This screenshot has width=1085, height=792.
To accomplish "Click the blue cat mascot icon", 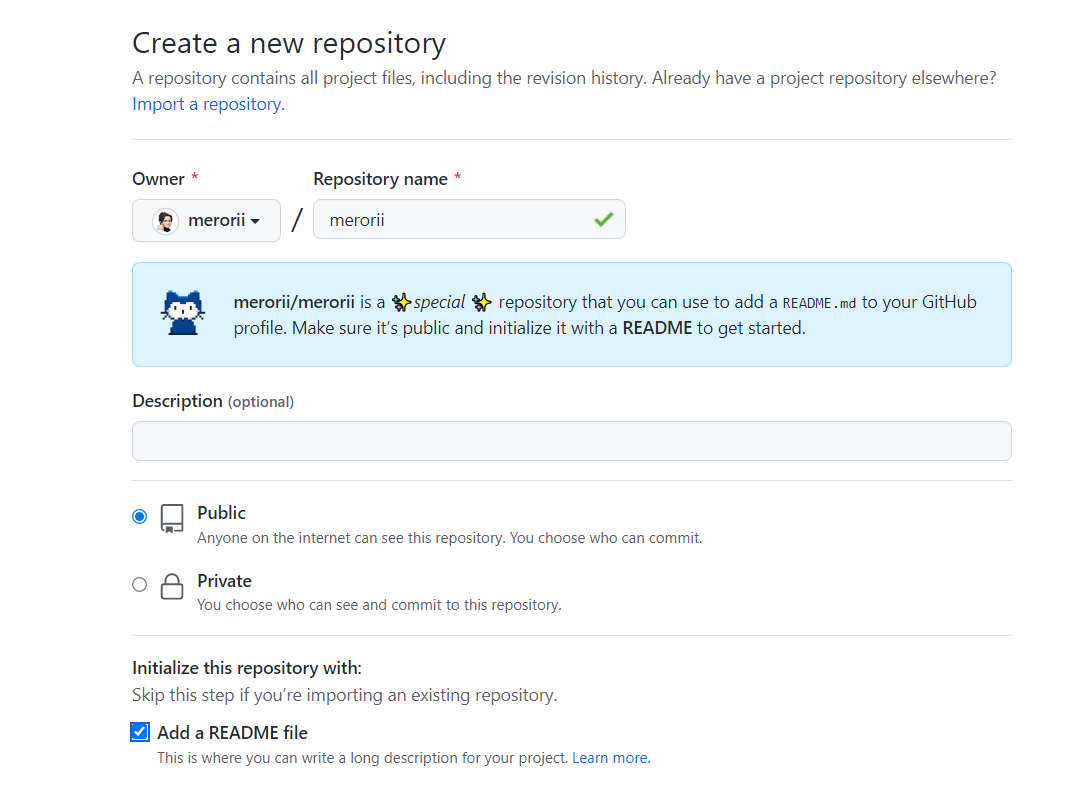I will point(183,313).
